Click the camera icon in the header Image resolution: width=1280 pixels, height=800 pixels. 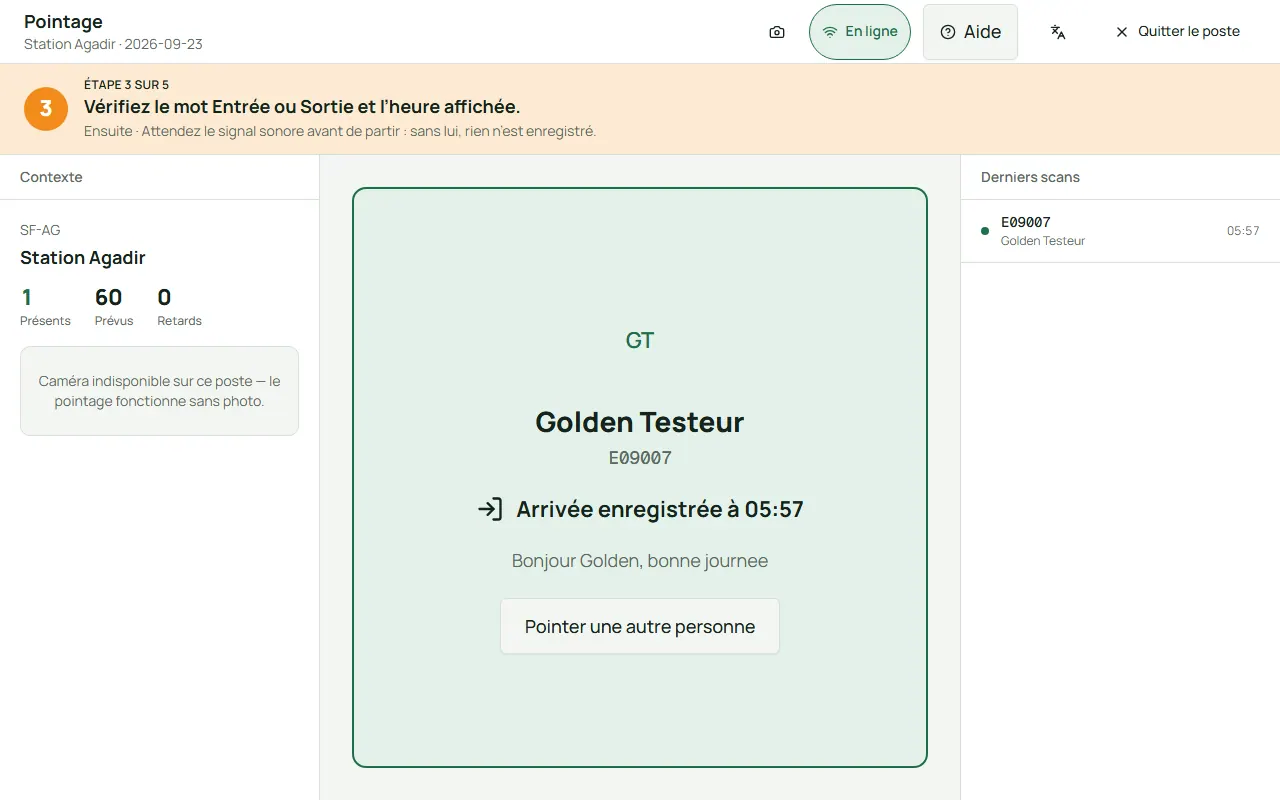coord(777,32)
